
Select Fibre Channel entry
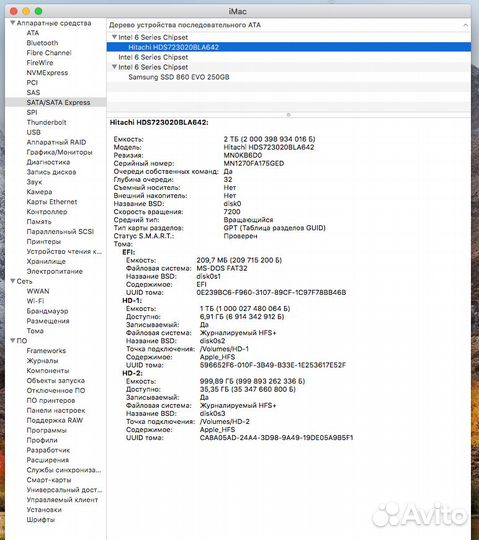(49, 53)
